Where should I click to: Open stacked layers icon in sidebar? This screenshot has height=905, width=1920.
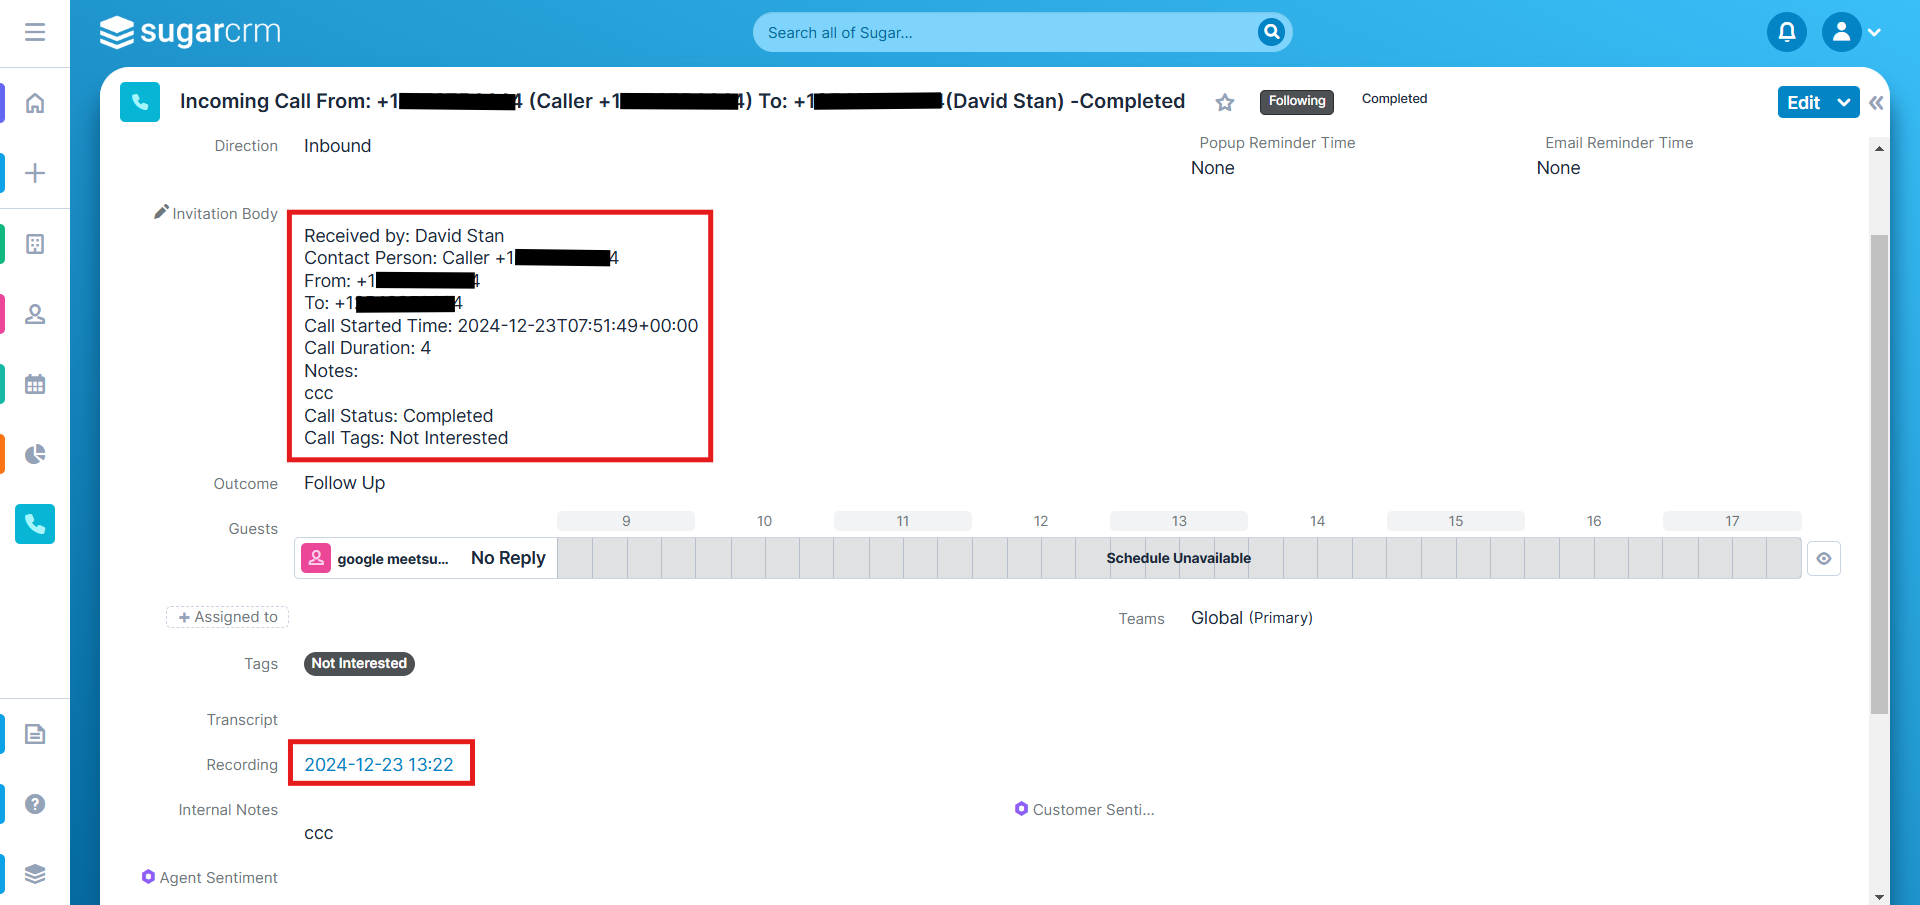click(35, 874)
